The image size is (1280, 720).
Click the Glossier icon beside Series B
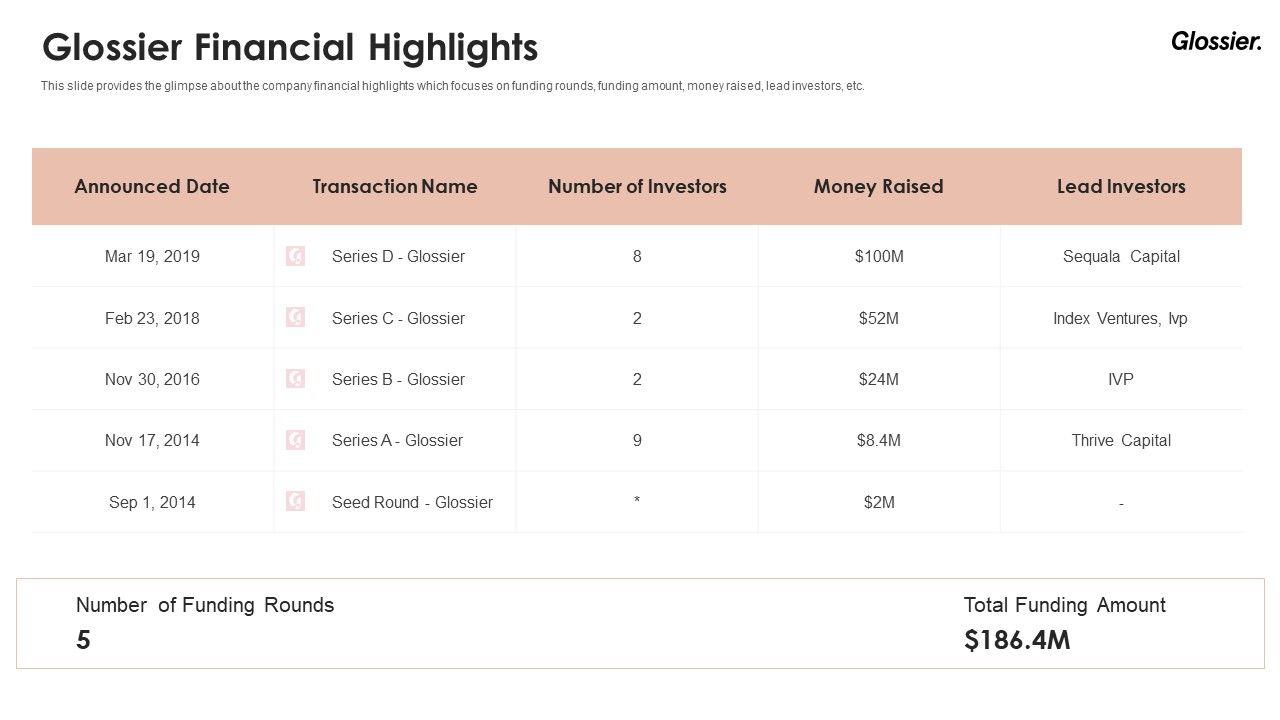tap(295, 379)
